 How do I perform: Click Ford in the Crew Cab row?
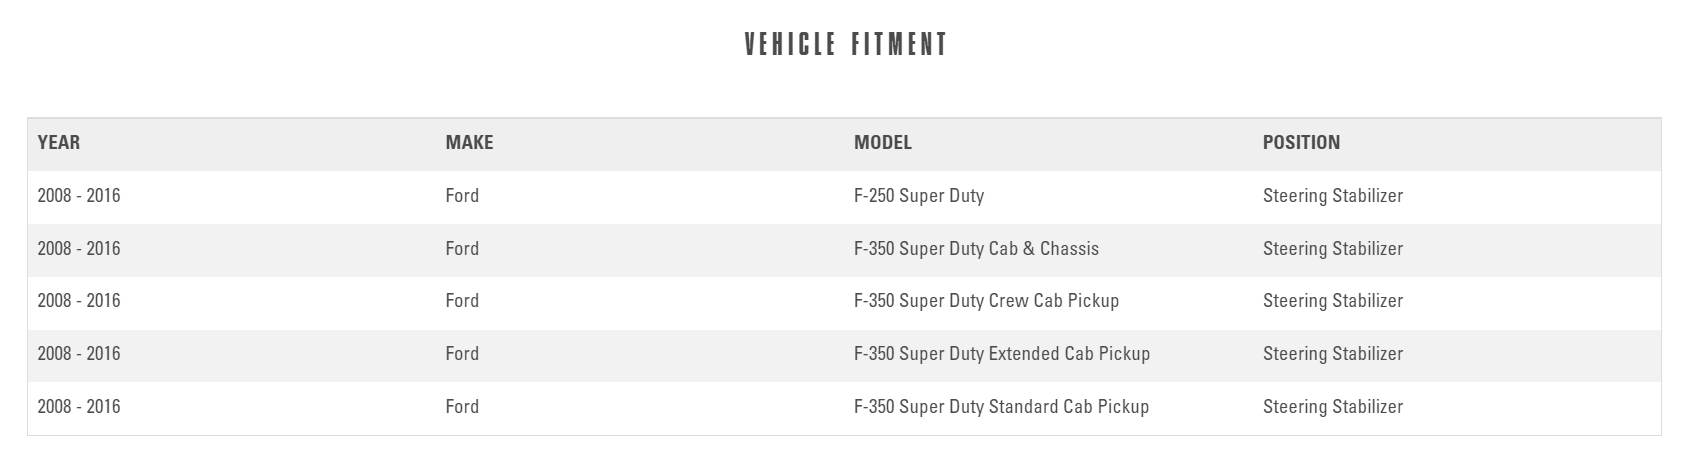click(x=462, y=301)
